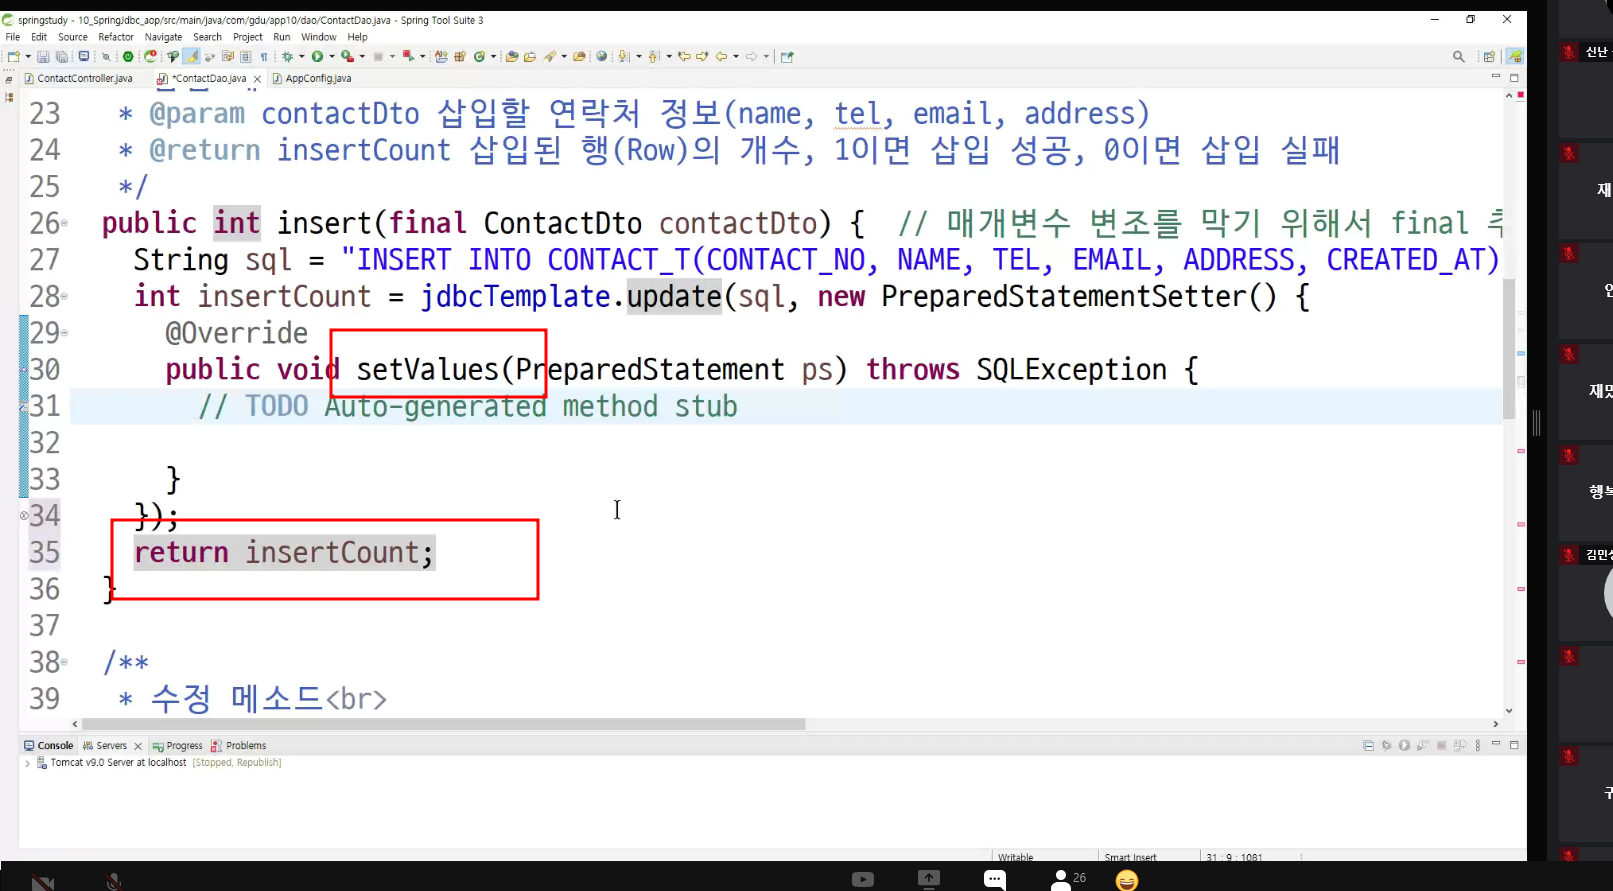Click the Open Web Browser globe icon

pos(602,57)
